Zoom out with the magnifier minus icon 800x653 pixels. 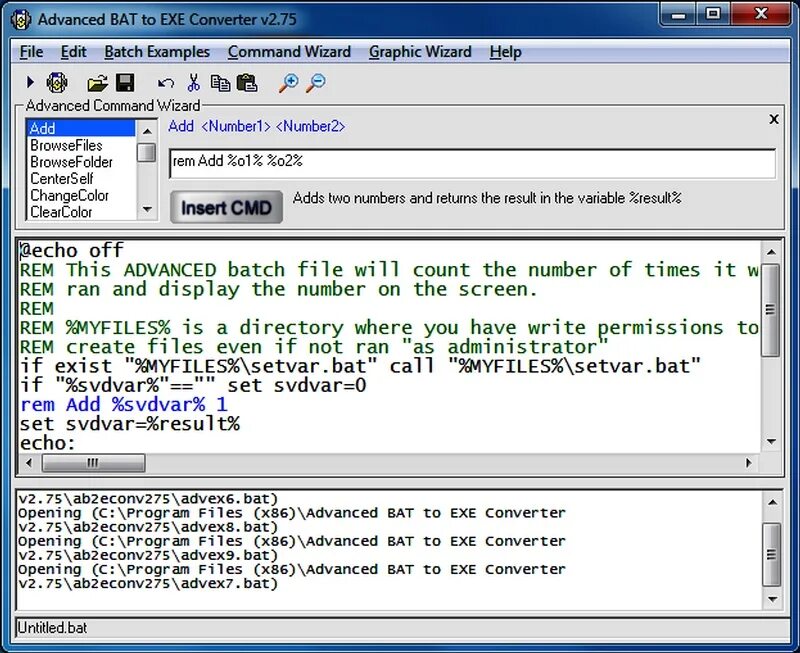tap(316, 83)
